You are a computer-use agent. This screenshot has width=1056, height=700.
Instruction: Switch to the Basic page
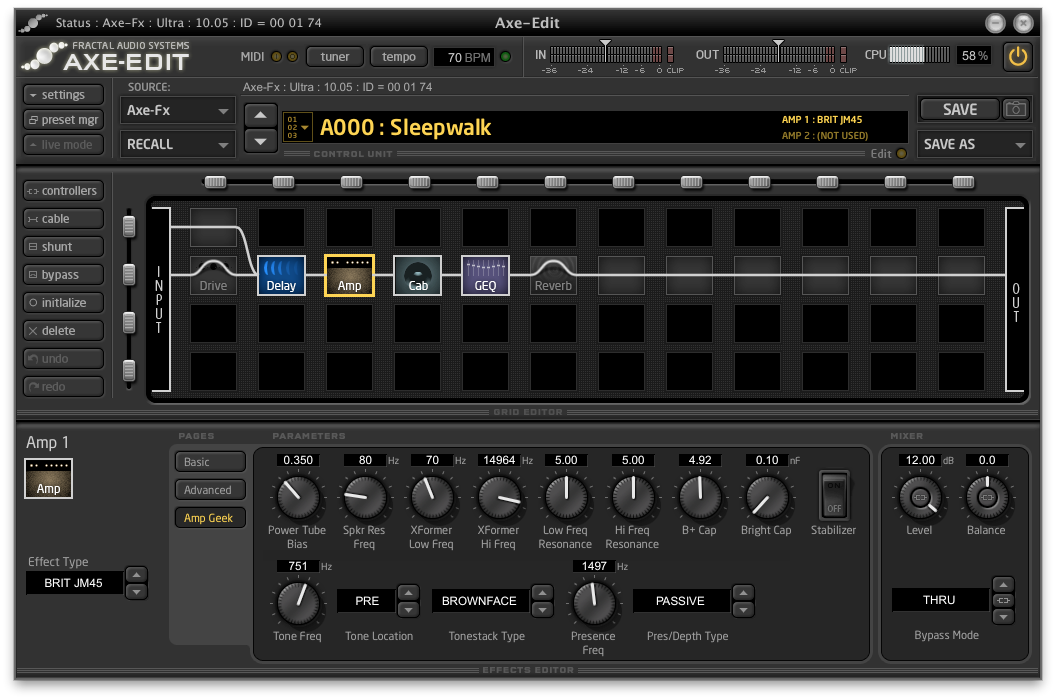210,462
